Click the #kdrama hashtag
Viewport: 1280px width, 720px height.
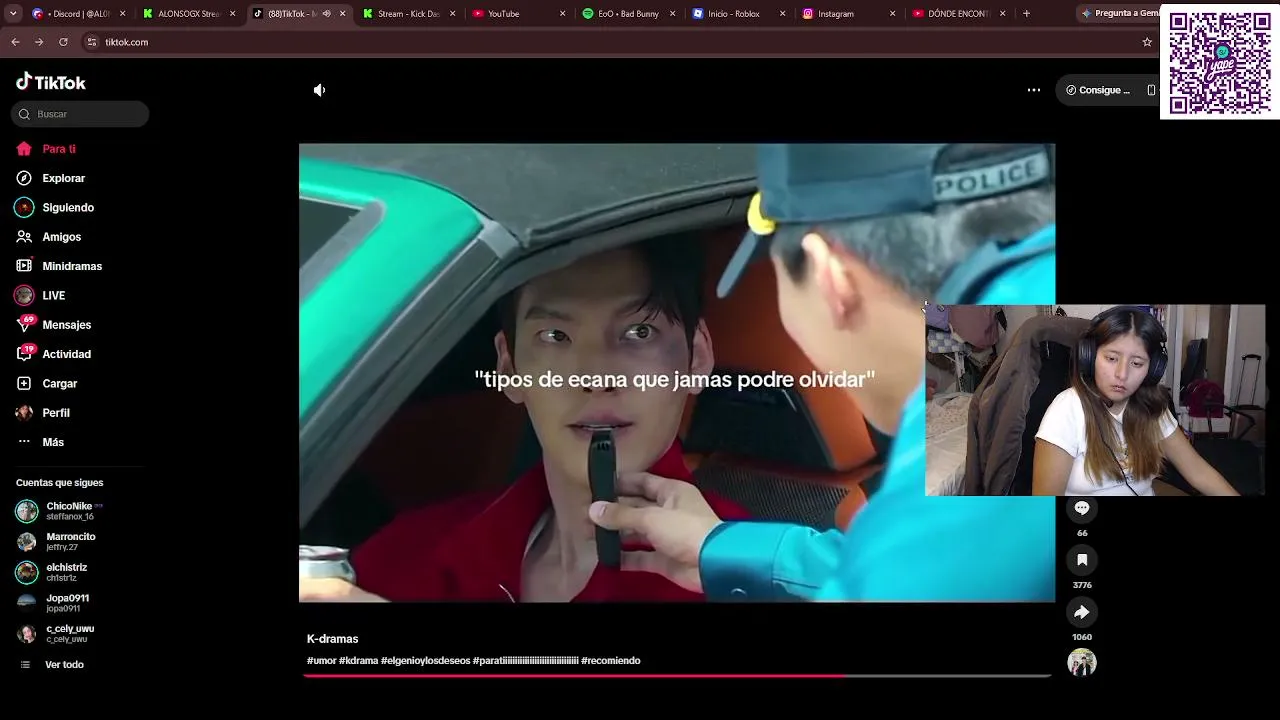pos(358,661)
